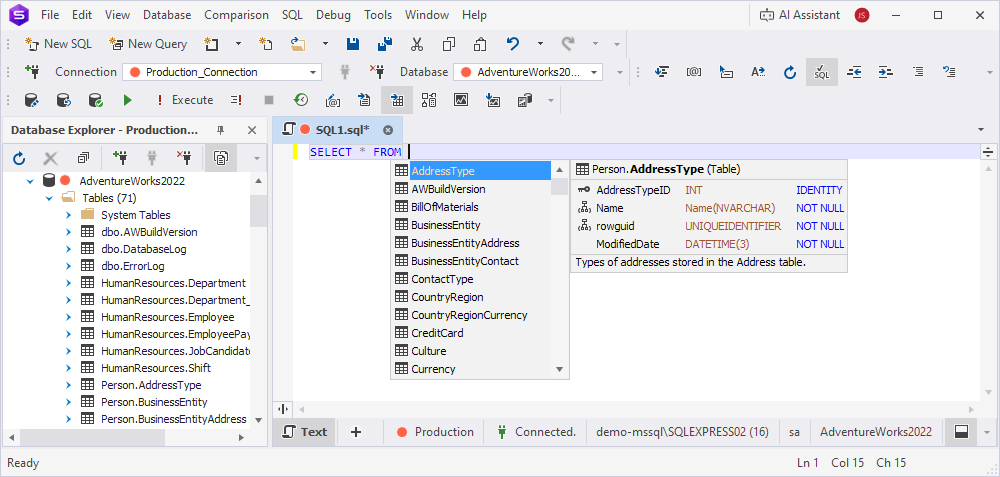Switch to the SQL1.sql tab

click(342, 130)
